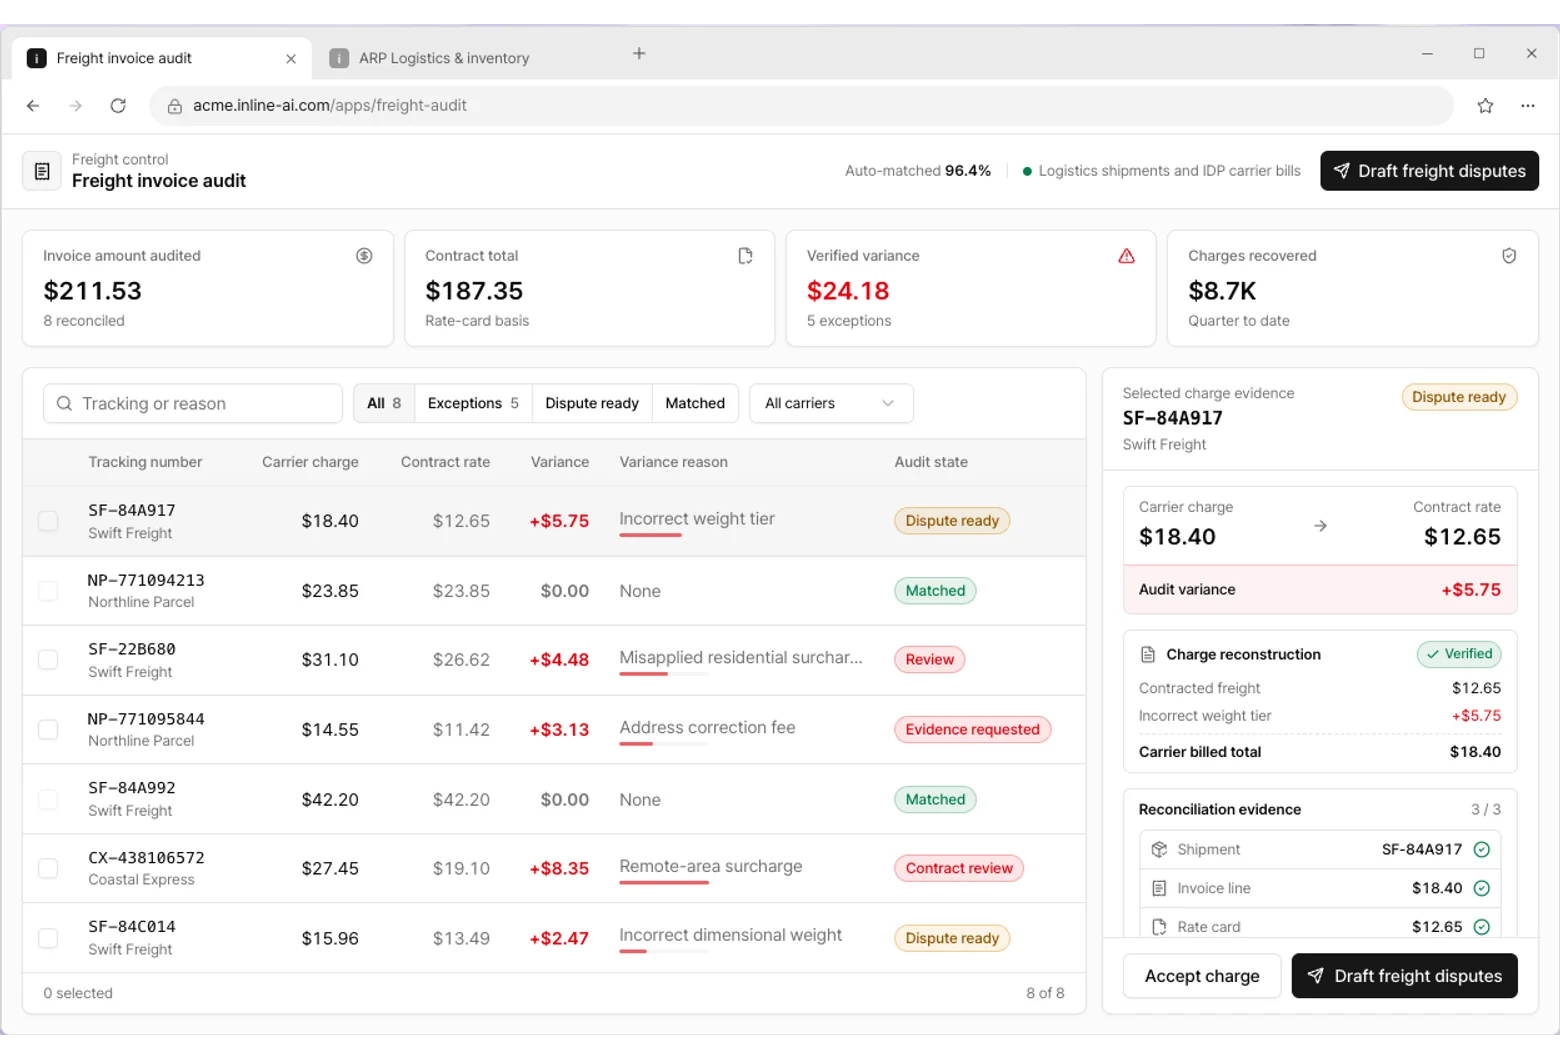Filter by the Matched tab
Viewport: 1560px width, 1060px height.
(x=695, y=403)
